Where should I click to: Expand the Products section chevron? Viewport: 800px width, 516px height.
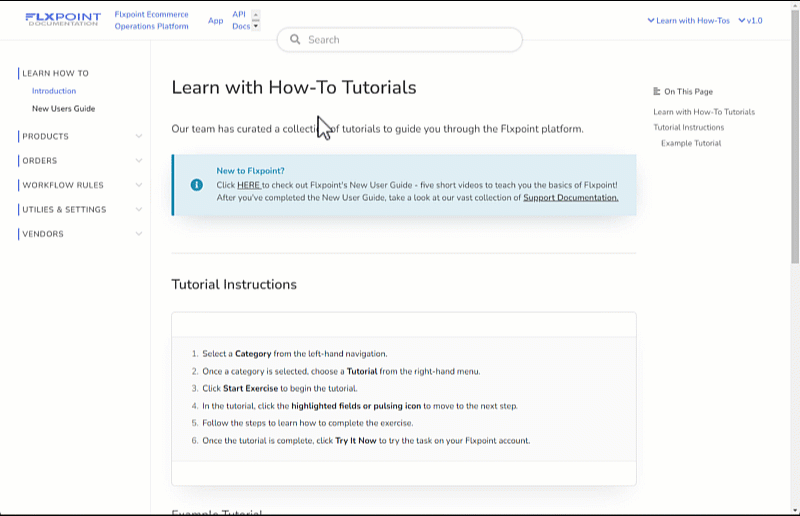click(139, 136)
